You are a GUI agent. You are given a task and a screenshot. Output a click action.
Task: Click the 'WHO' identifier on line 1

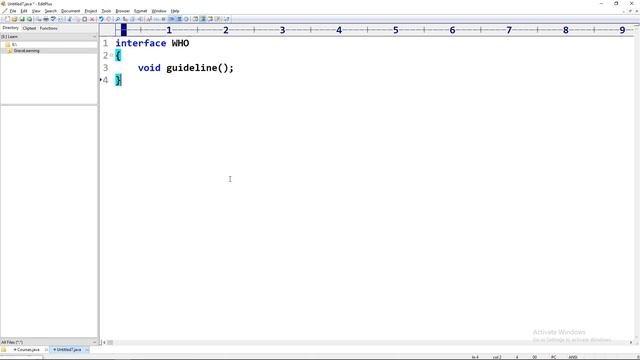180,43
